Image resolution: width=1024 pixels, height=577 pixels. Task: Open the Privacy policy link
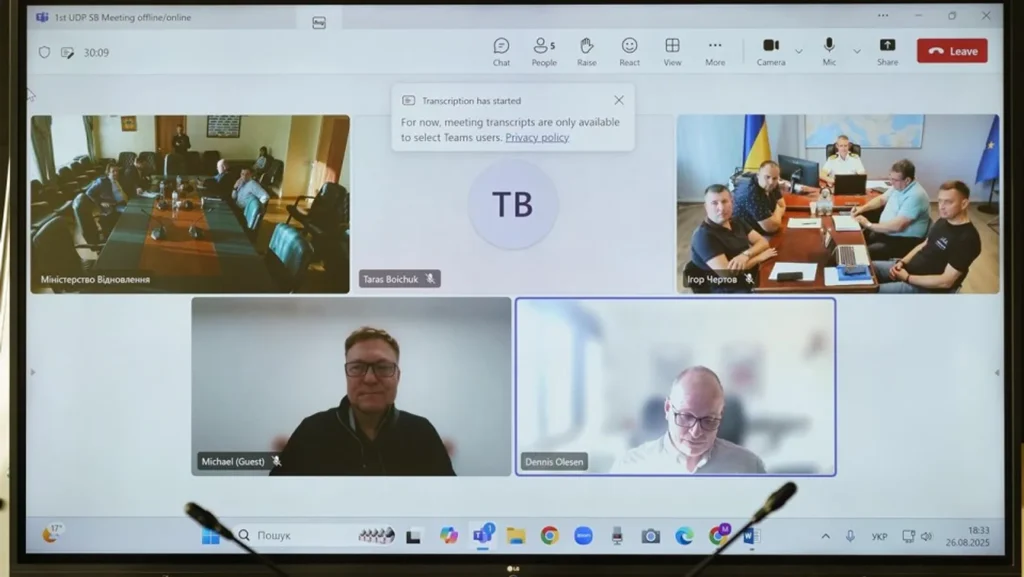click(537, 137)
